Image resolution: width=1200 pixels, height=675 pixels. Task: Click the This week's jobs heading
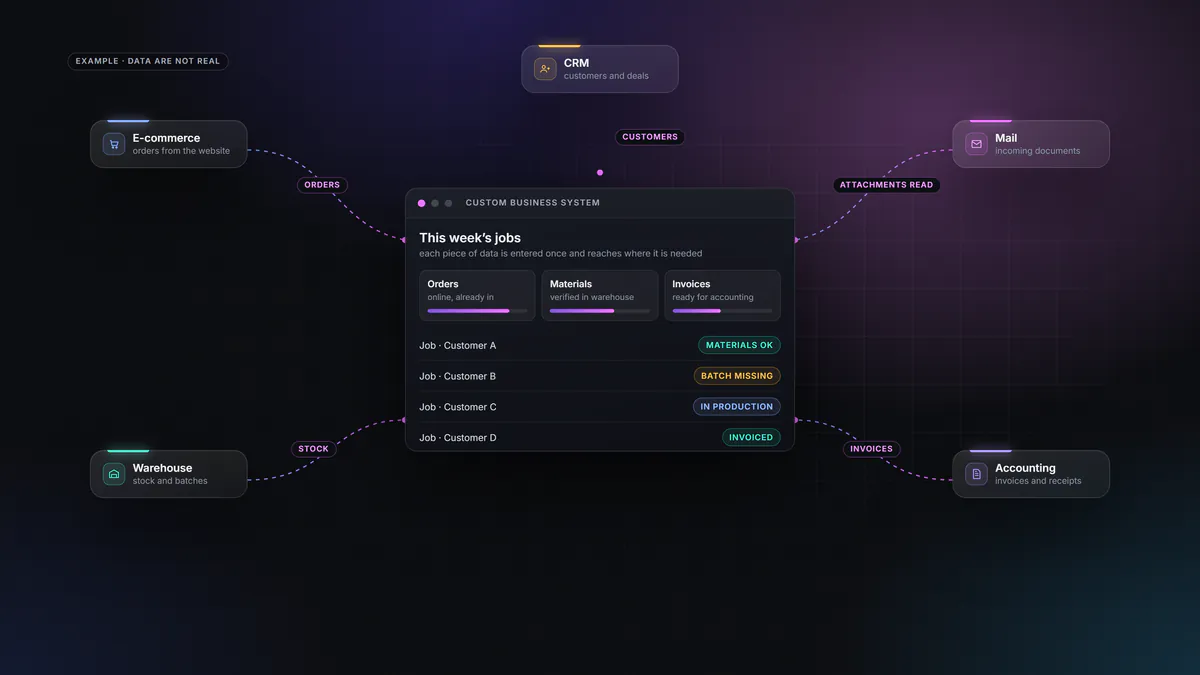coord(470,238)
